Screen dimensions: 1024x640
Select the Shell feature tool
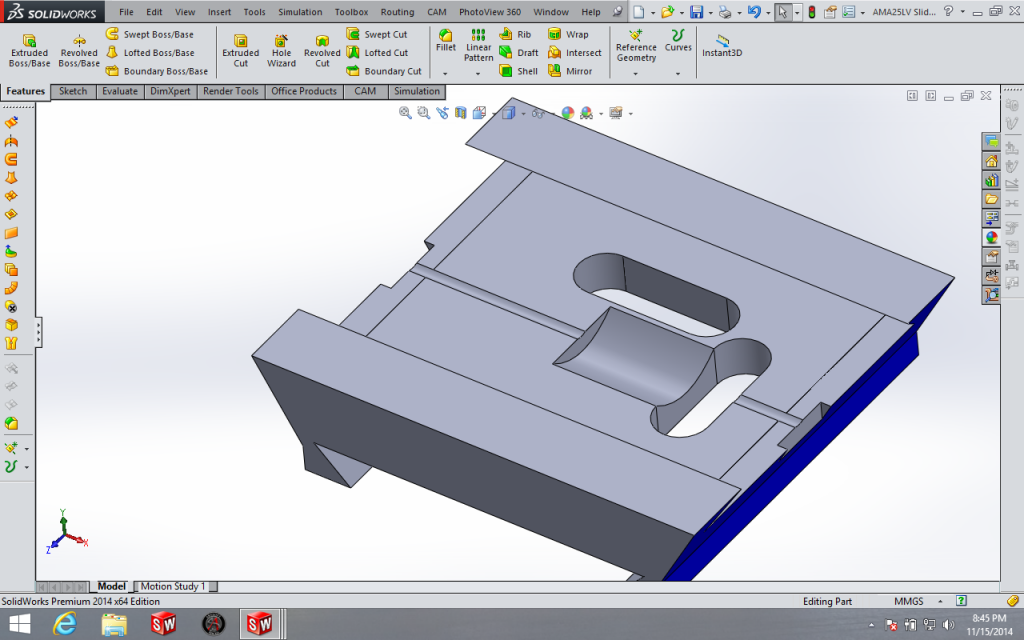point(518,71)
